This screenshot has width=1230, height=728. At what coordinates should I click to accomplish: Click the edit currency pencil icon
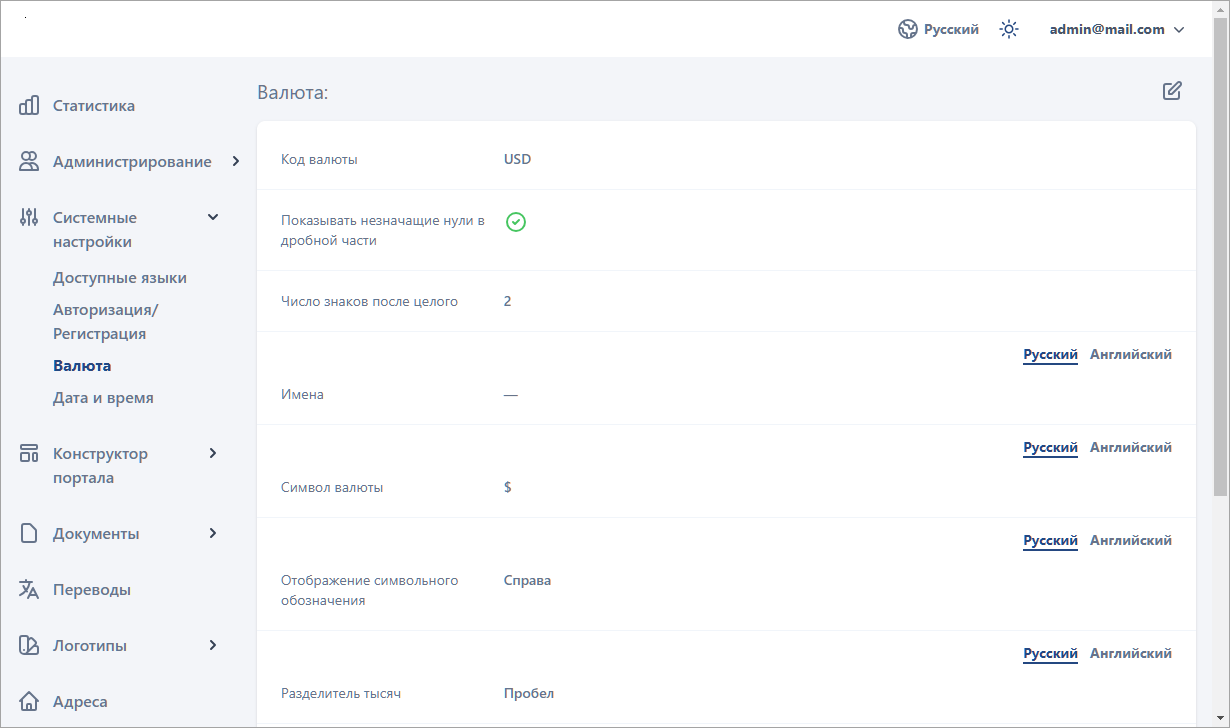click(x=1172, y=91)
